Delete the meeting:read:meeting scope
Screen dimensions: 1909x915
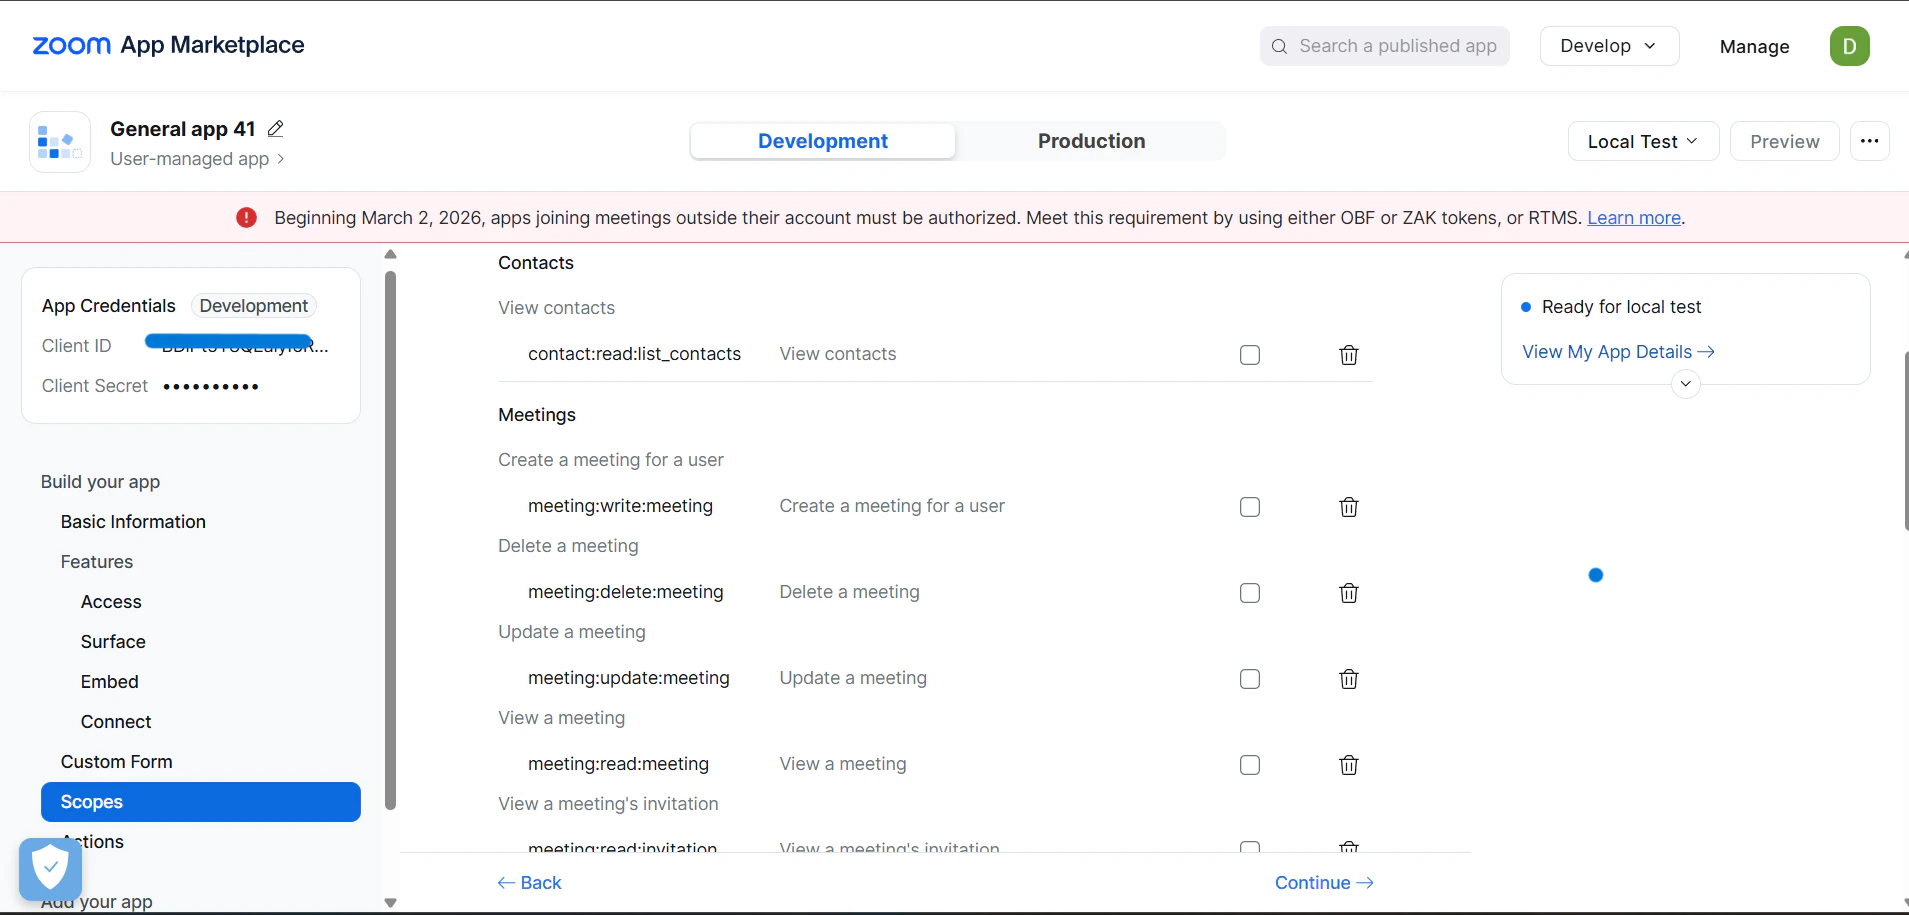coord(1348,765)
